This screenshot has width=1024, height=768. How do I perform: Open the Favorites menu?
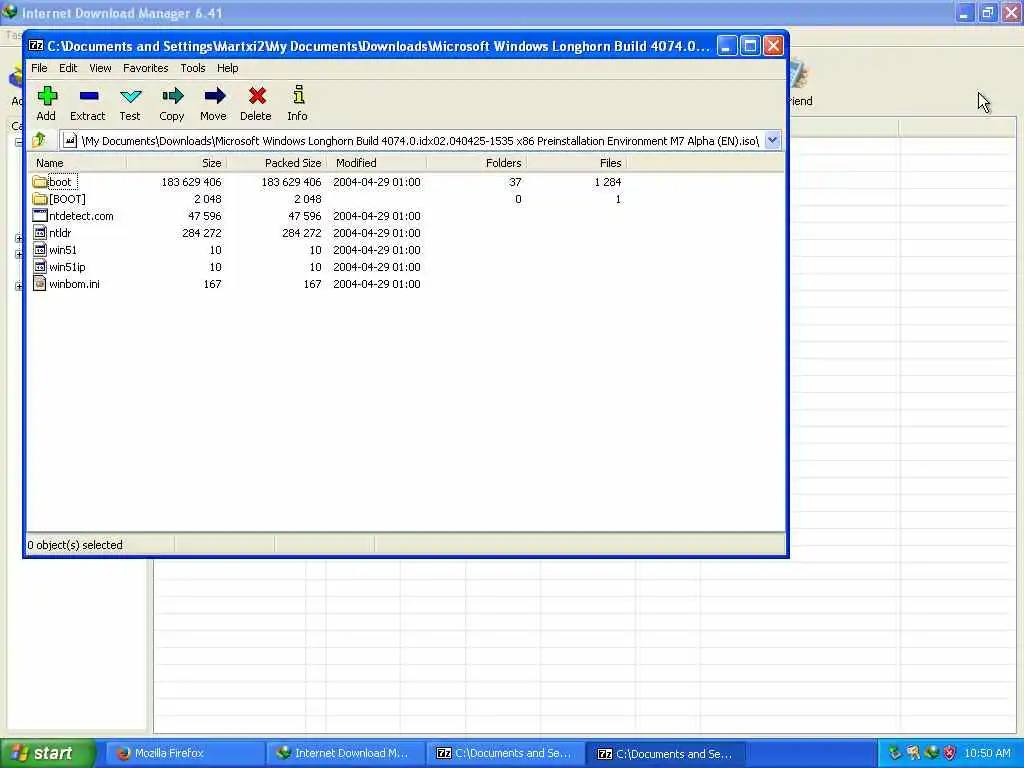(146, 68)
